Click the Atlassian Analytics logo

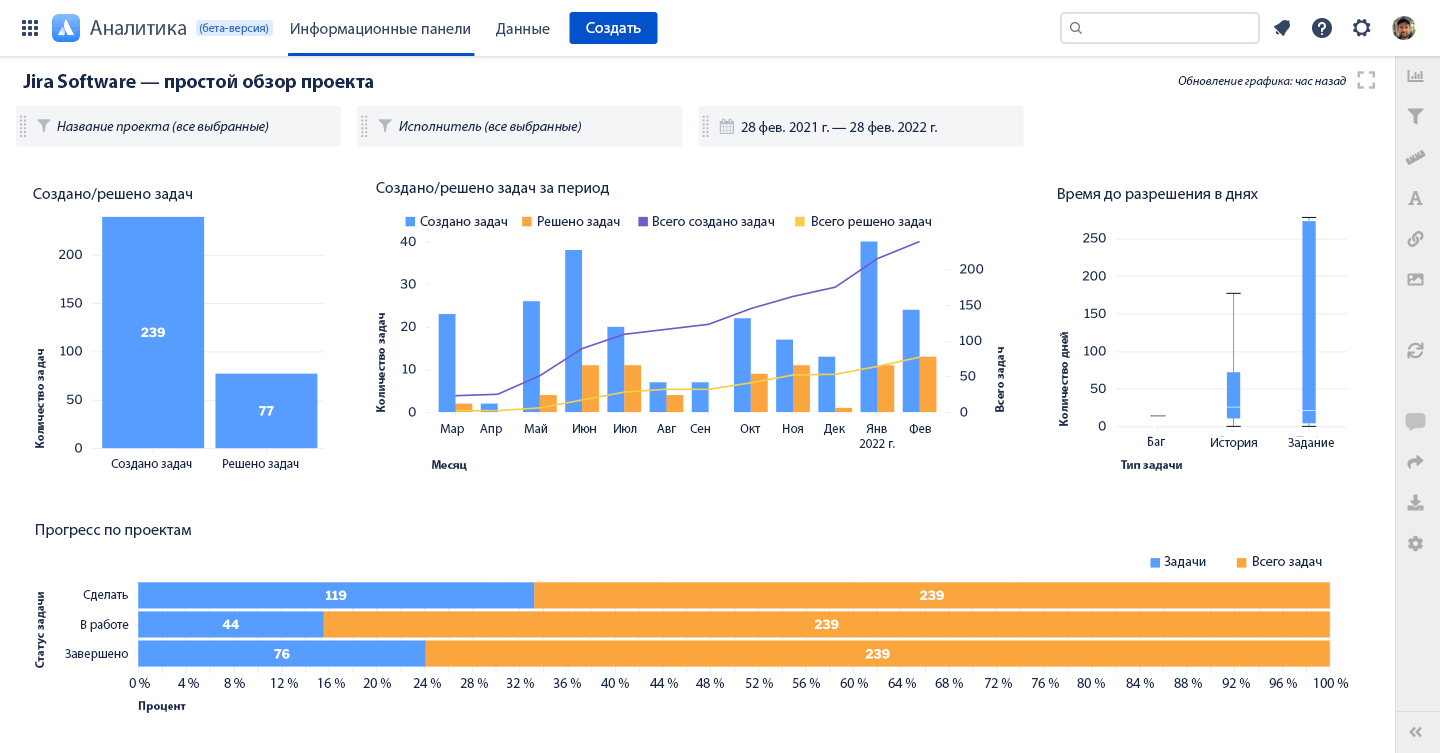tap(66, 28)
